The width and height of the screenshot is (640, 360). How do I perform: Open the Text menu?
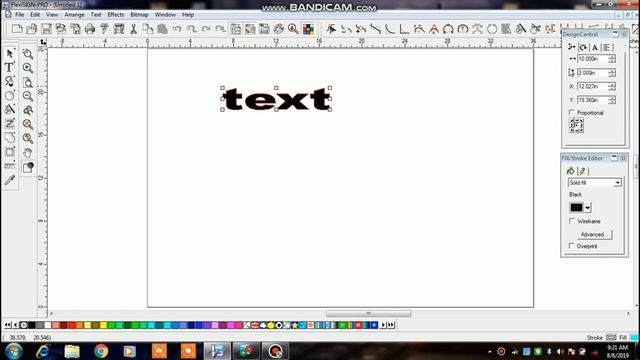coord(96,15)
